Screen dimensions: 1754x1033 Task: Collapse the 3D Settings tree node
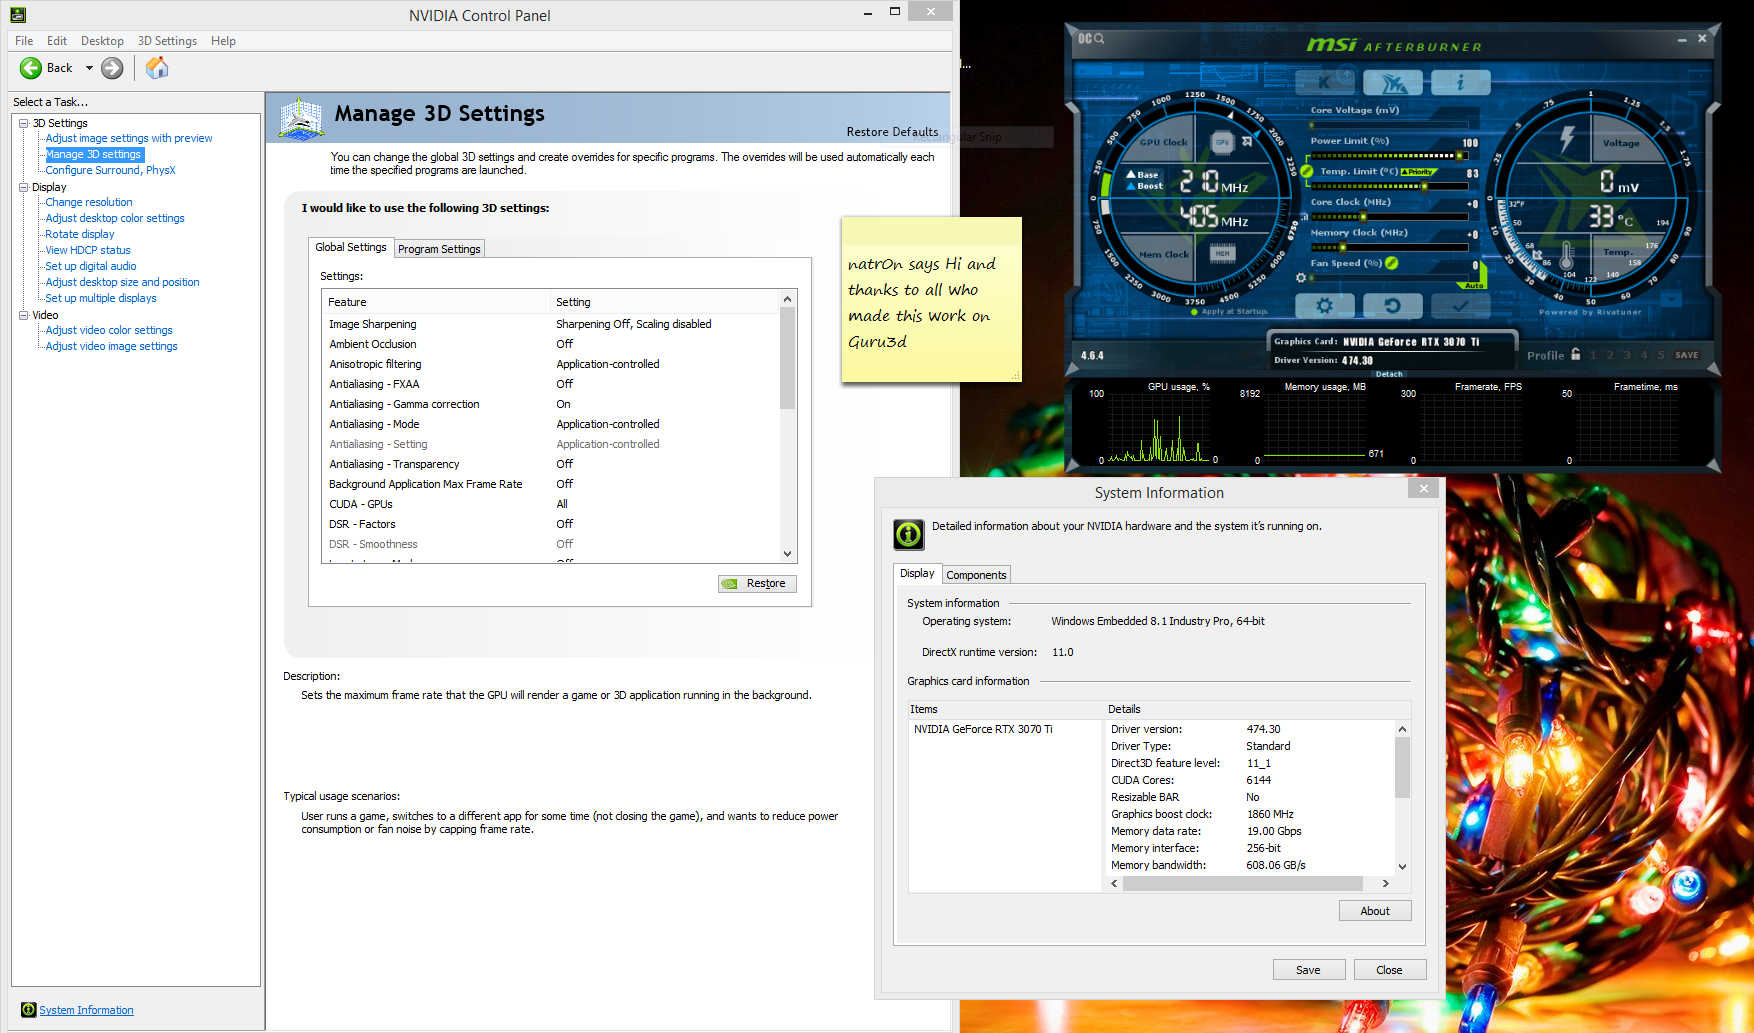tap(23, 123)
